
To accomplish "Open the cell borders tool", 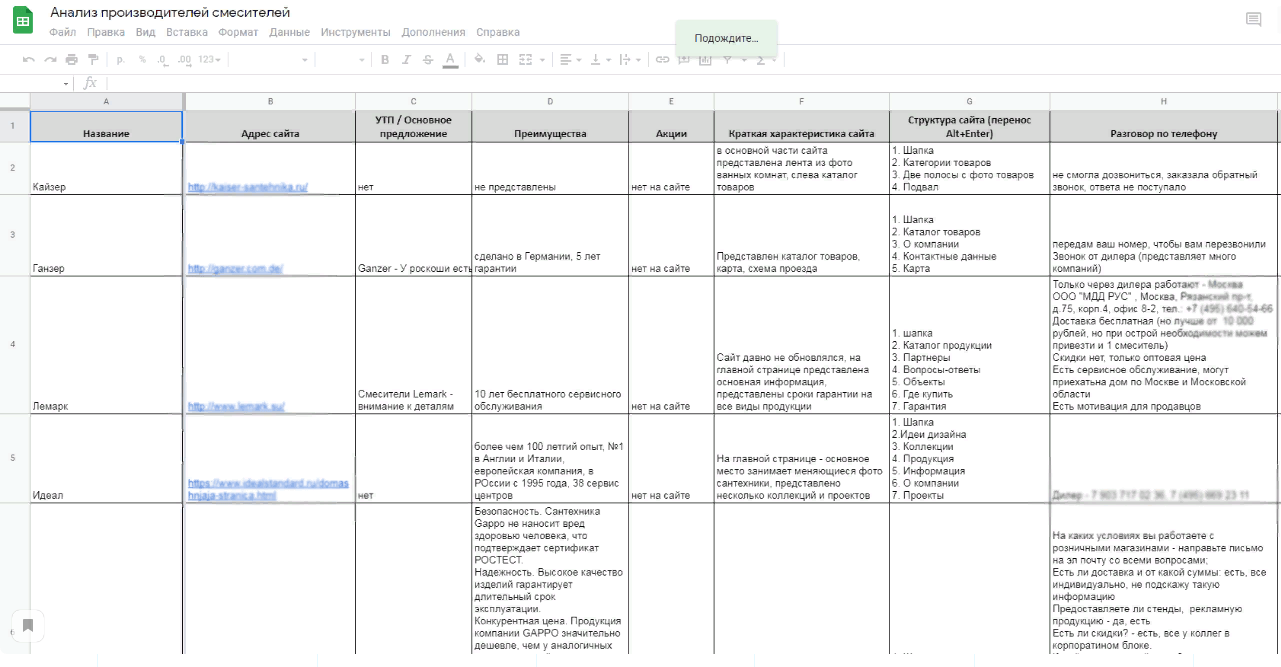I will (502, 60).
